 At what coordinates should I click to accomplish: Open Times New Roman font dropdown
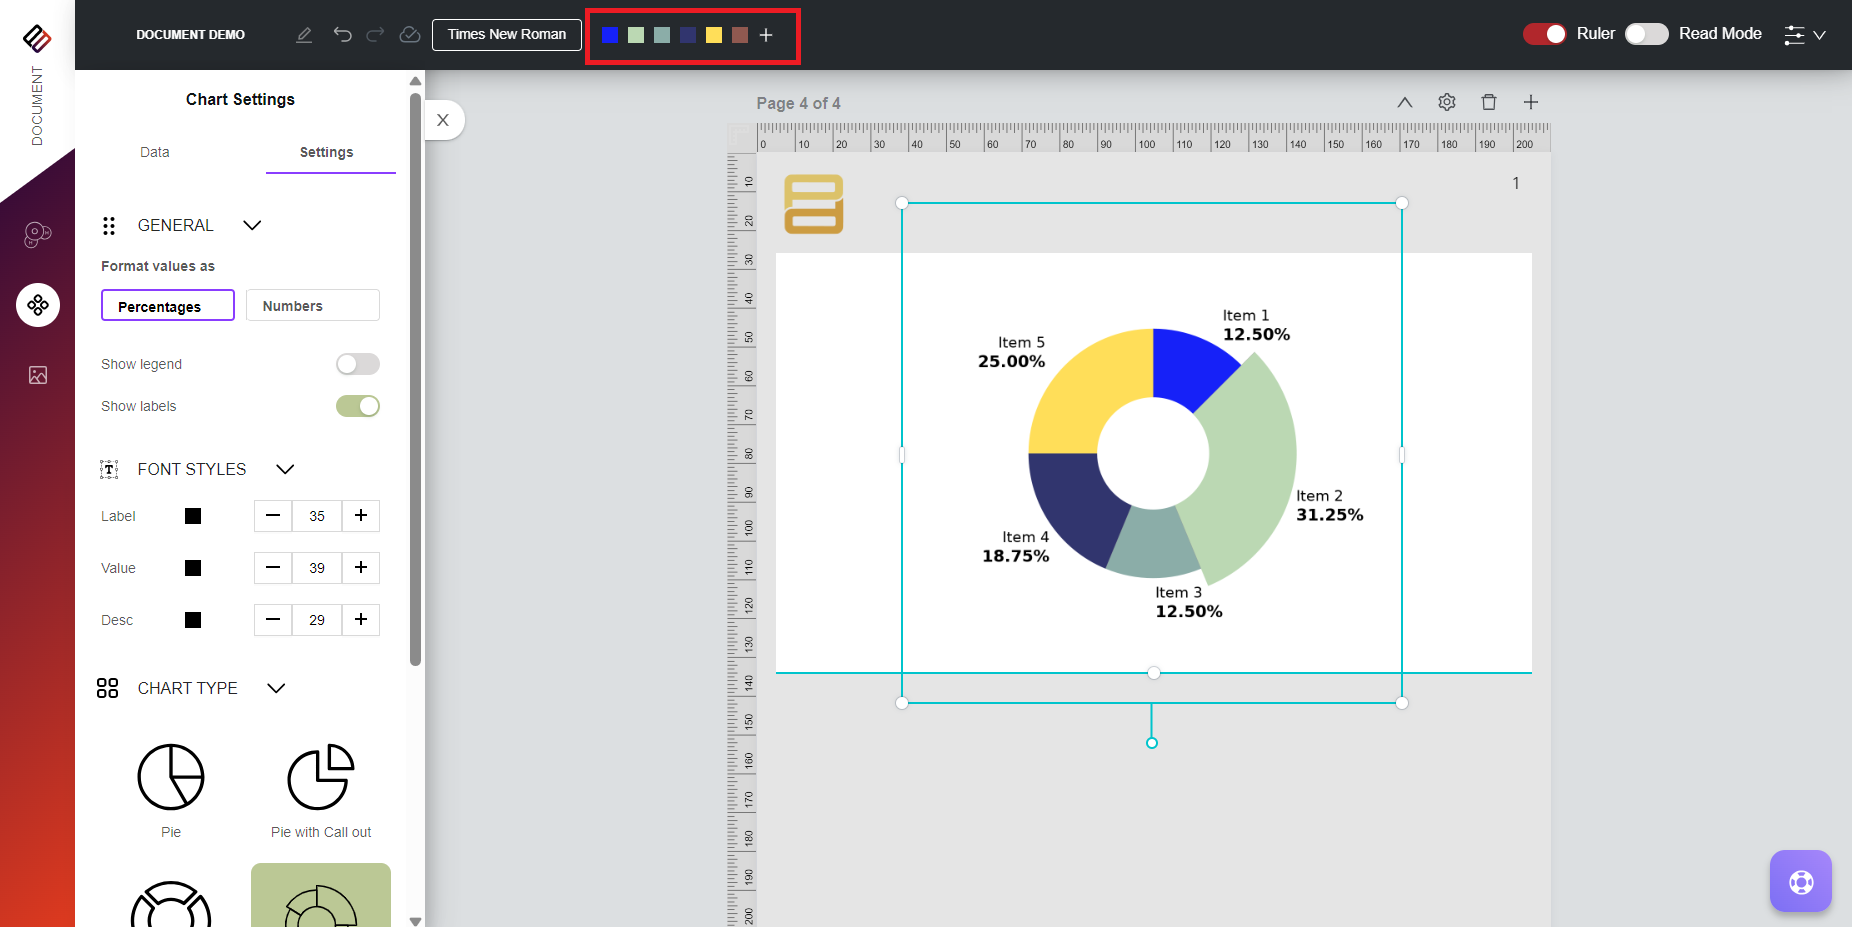click(506, 34)
